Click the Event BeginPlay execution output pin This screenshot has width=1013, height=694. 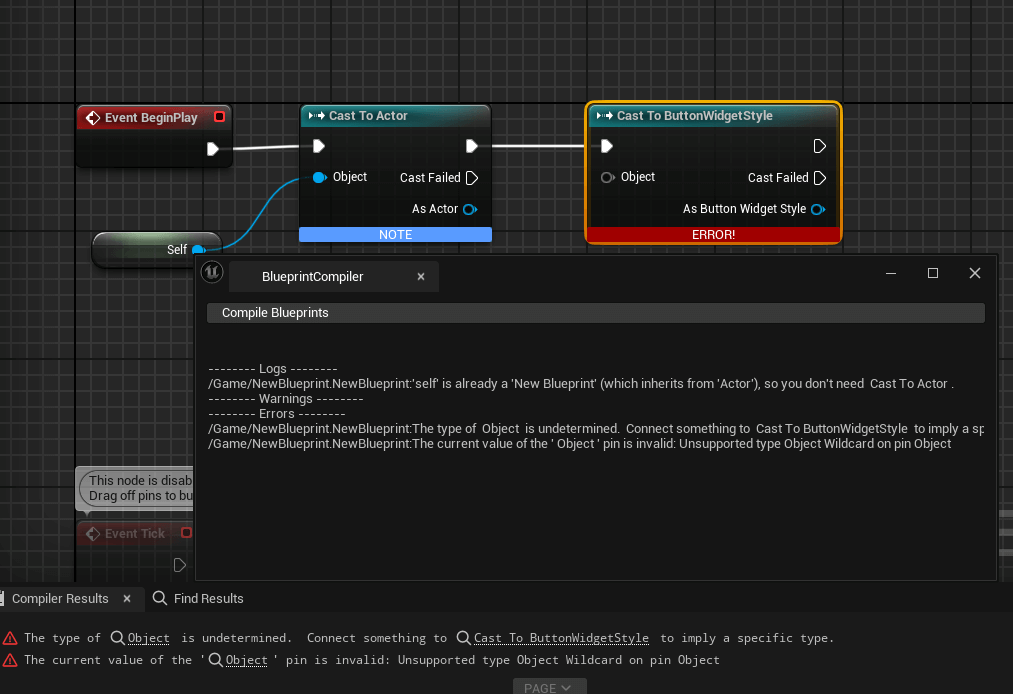(213, 149)
